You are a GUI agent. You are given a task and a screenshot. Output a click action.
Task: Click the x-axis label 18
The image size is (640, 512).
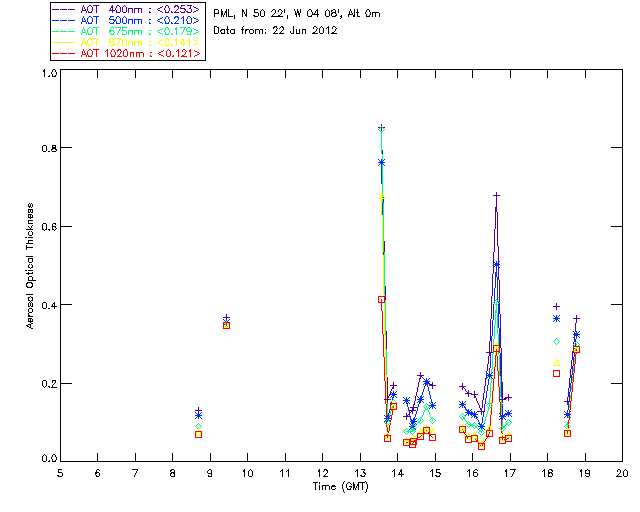(547, 473)
